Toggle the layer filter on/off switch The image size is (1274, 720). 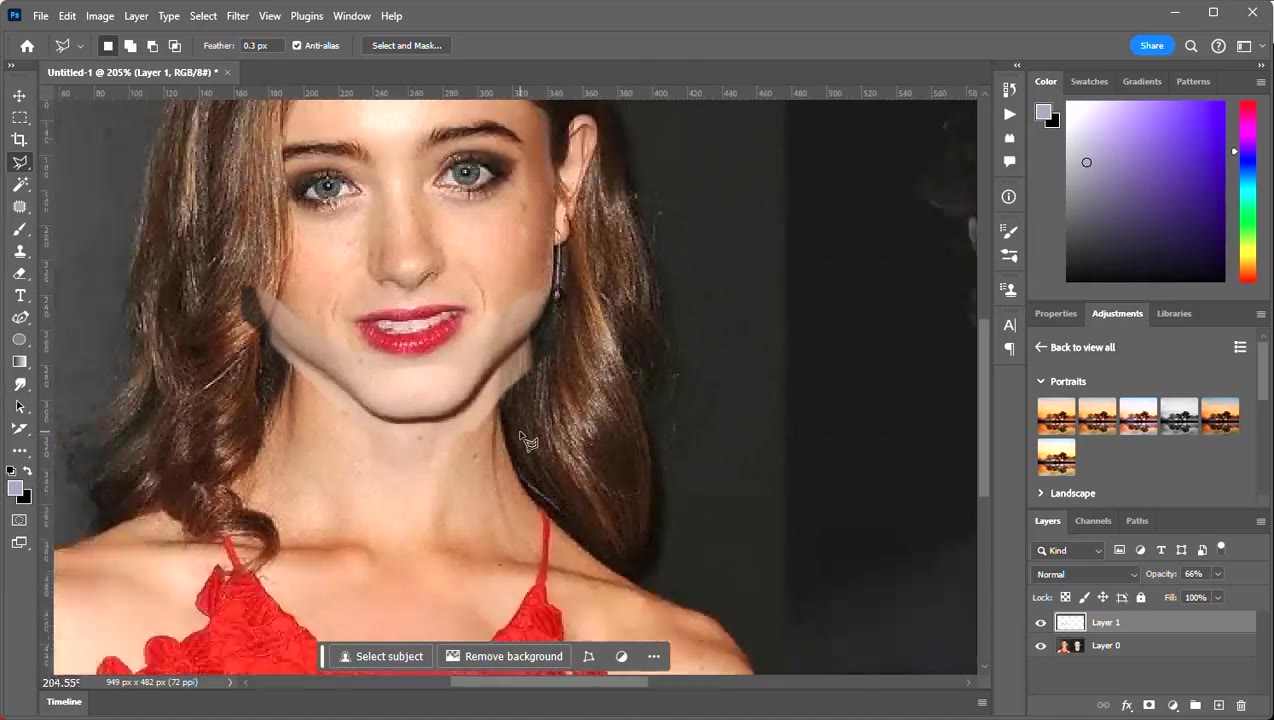1221,548
